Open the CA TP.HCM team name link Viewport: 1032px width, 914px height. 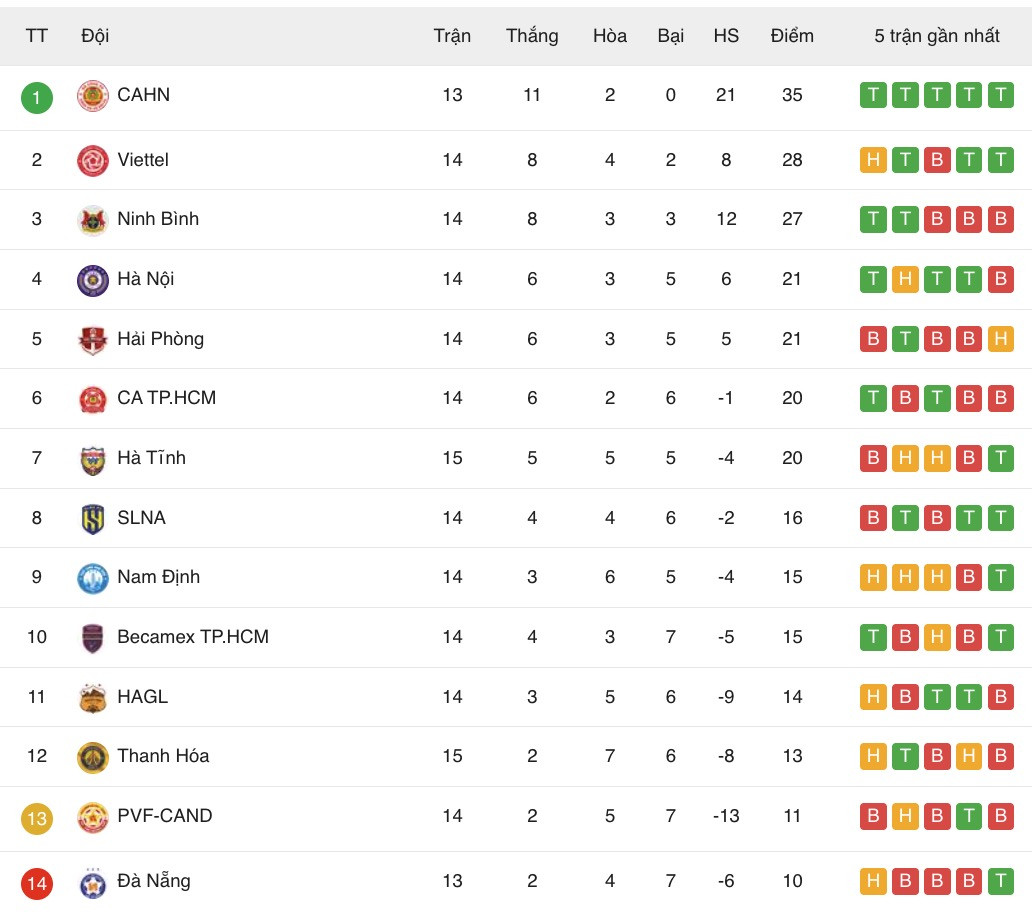click(166, 398)
